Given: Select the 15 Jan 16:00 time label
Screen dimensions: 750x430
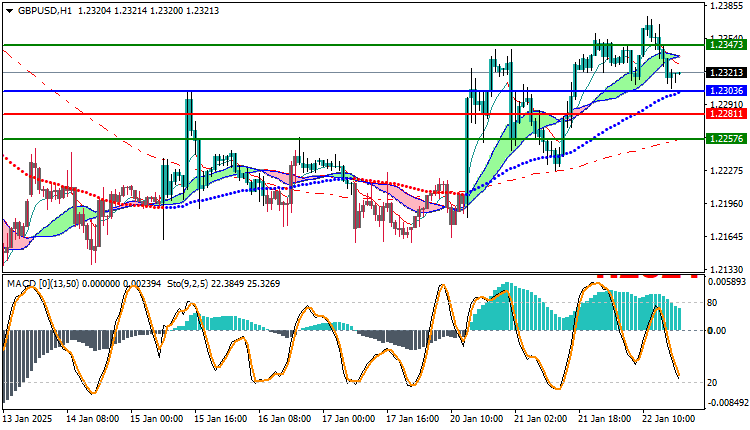Looking at the screenshot, I should tap(221, 419).
